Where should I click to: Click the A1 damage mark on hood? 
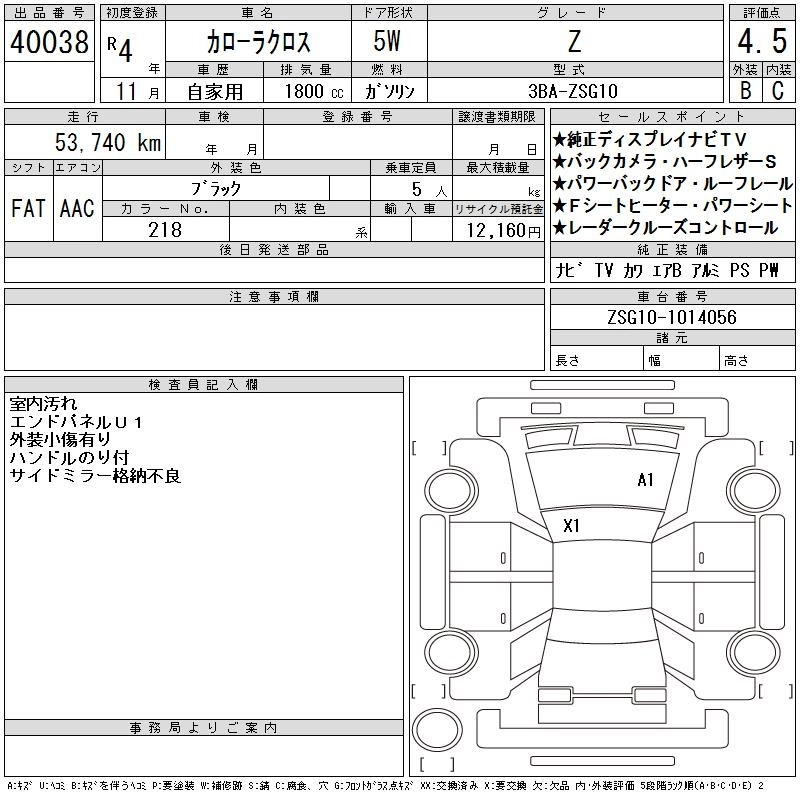[x=645, y=480]
